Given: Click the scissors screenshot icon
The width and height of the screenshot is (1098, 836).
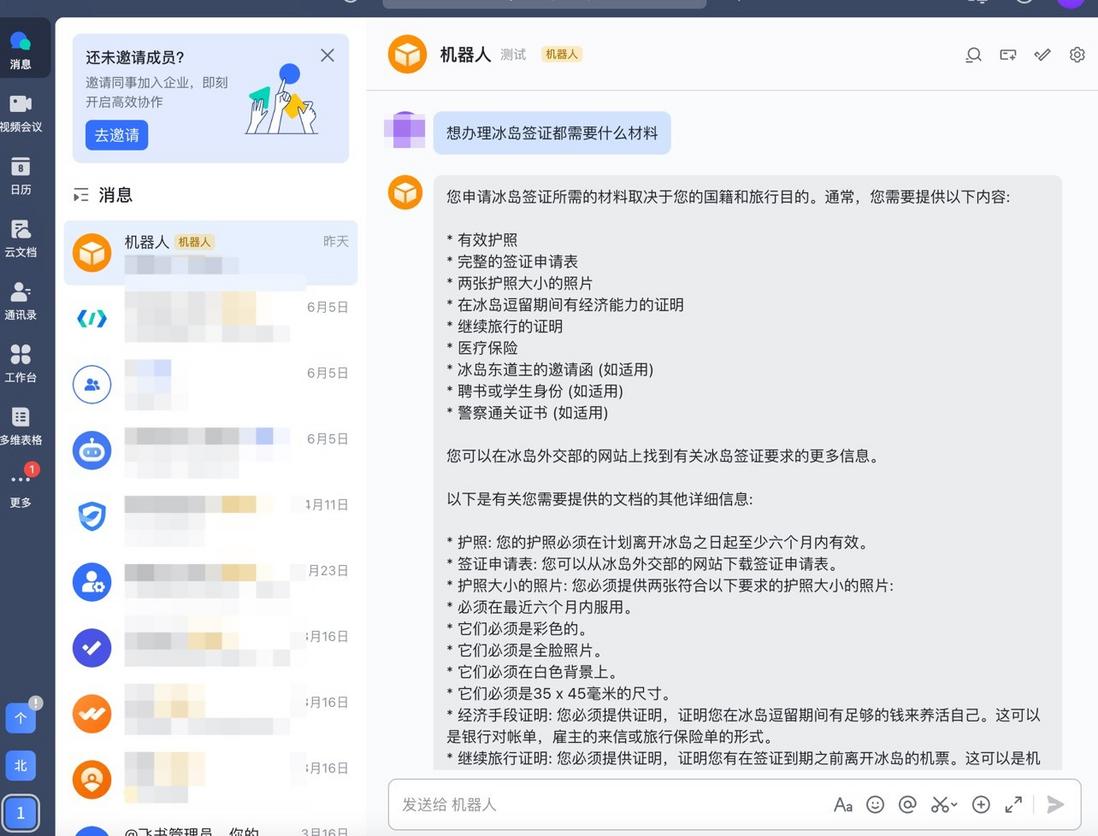Looking at the screenshot, I should (939, 804).
